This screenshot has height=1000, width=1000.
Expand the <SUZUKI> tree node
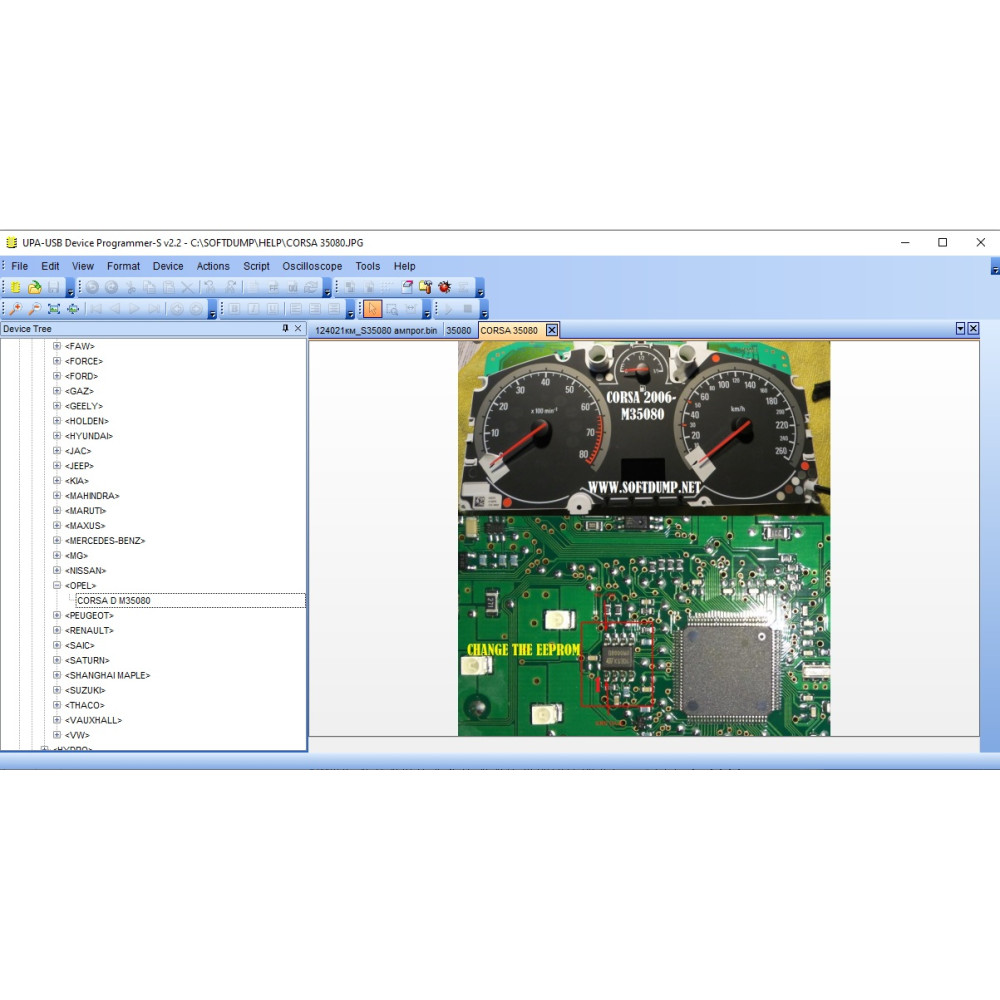point(57,690)
